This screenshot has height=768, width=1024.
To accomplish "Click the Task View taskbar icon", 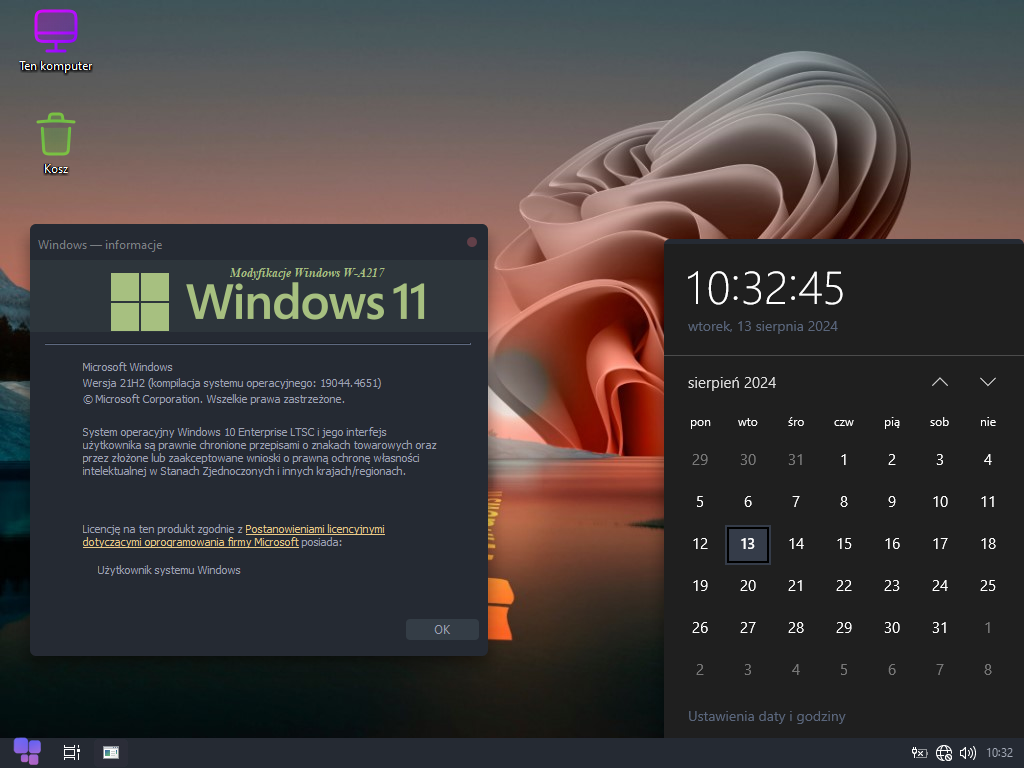I will point(71,753).
